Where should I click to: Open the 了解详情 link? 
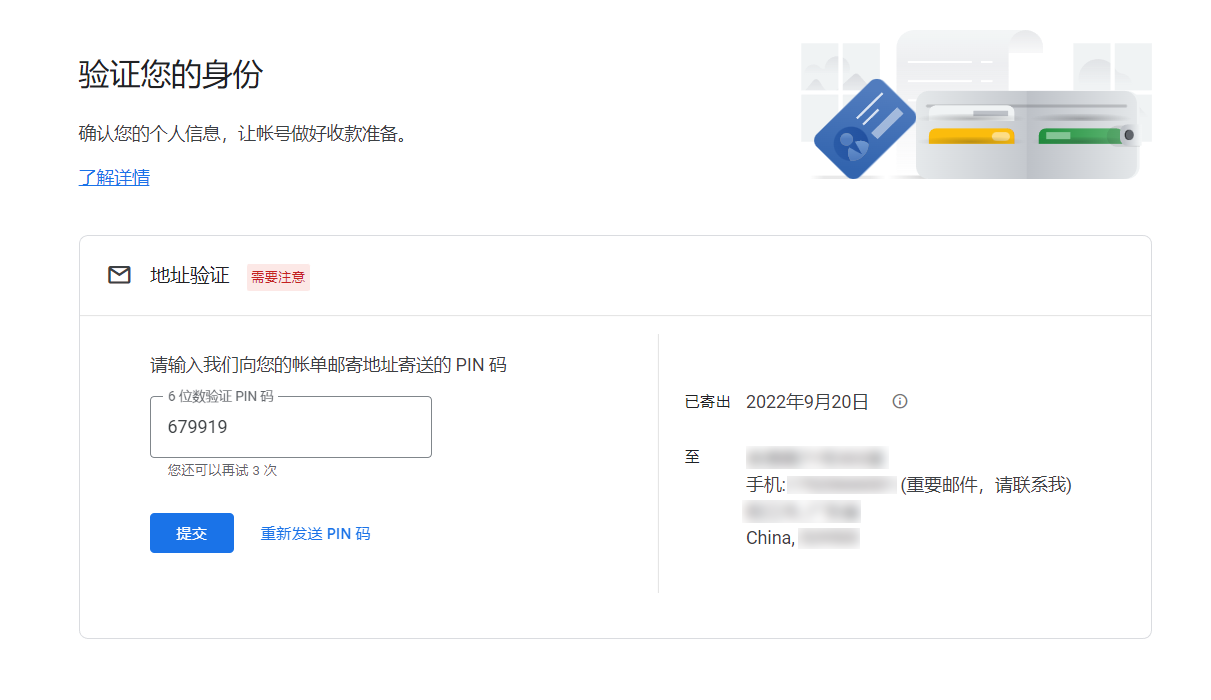click(114, 178)
